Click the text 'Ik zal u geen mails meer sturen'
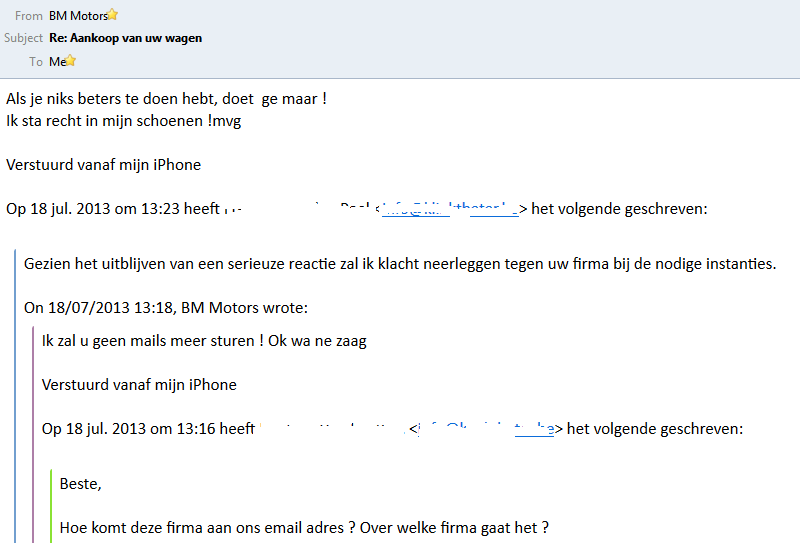800x543 pixels. pyautogui.click(x=152, y=340)
